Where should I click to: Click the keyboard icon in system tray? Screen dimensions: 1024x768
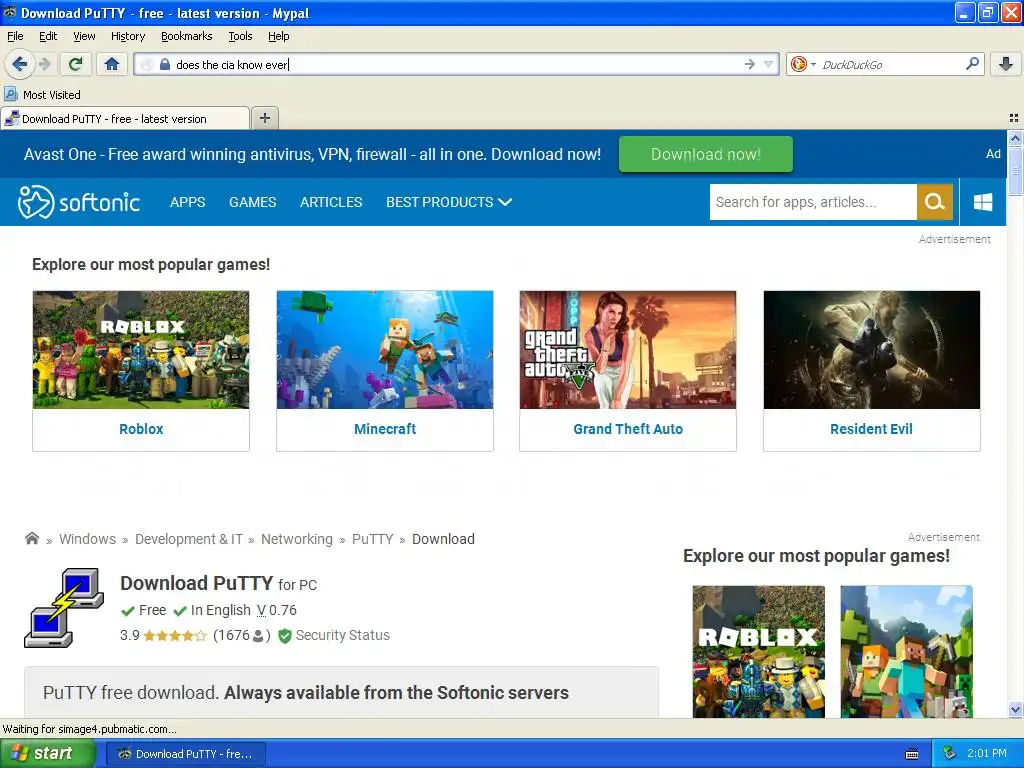[912, 754]
